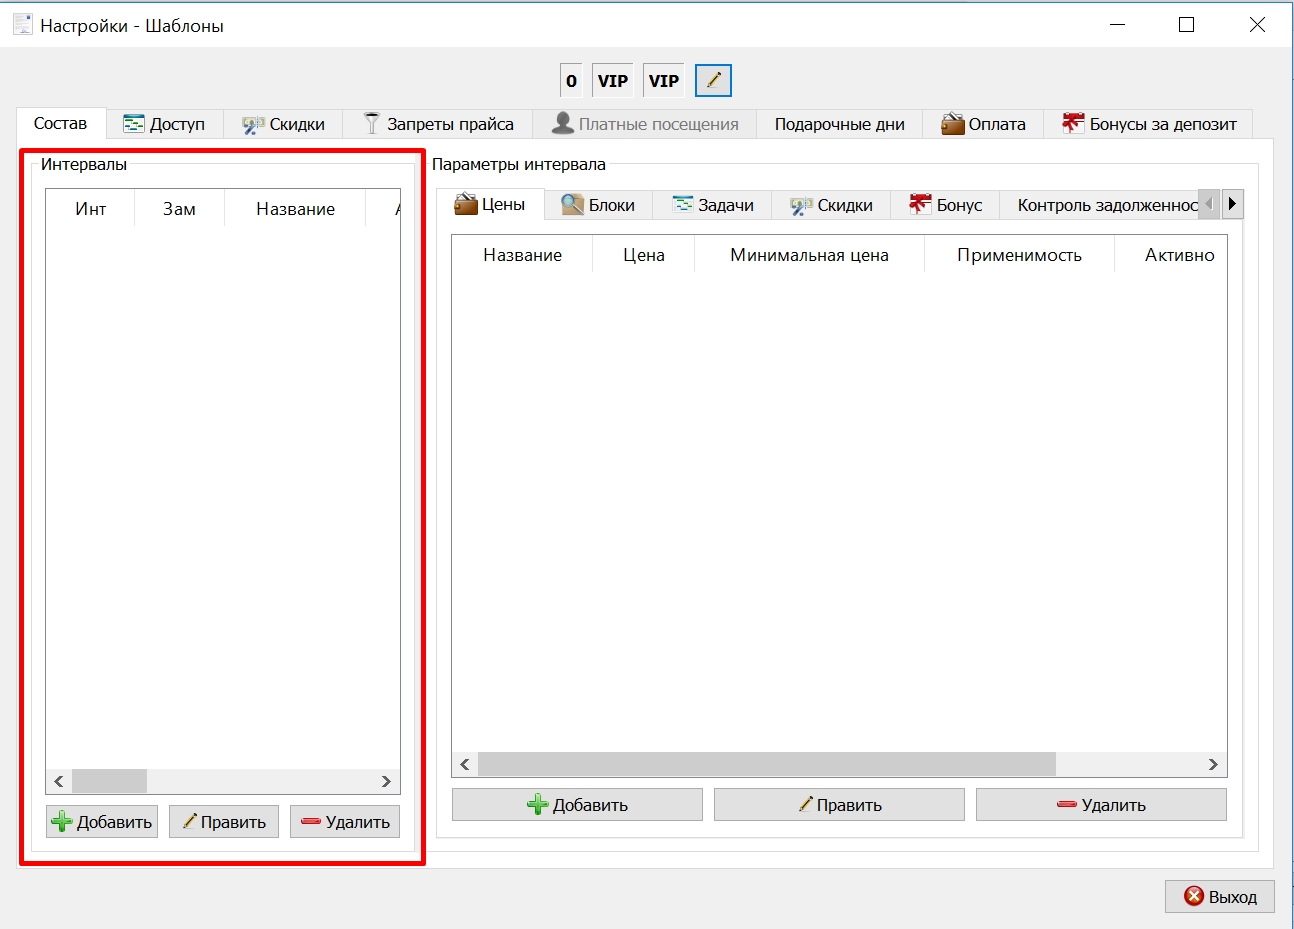Click right arrow of Интервалы horizontal scrollbar
This screenshot has width=1294, height=929.
(x=386, y=781)
